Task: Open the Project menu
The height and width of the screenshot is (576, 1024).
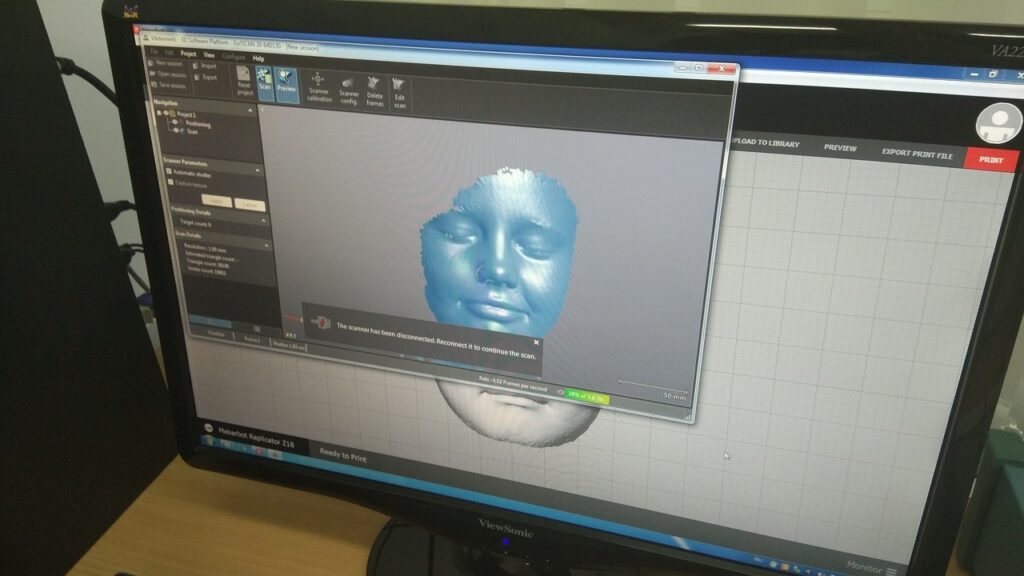Action: click(x=188, y=54)
